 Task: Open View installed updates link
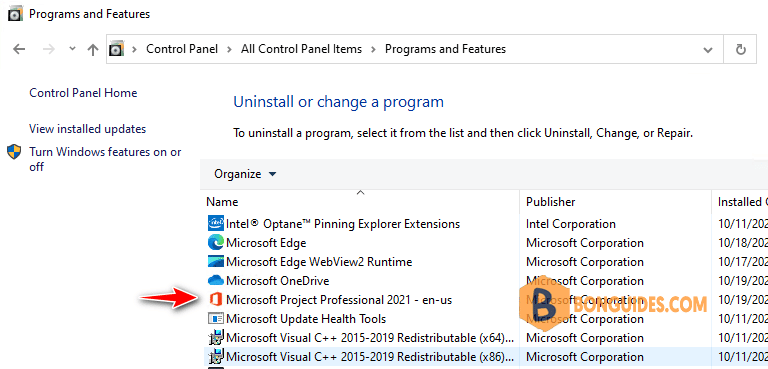pyautogui.click(x=88, y=129)
